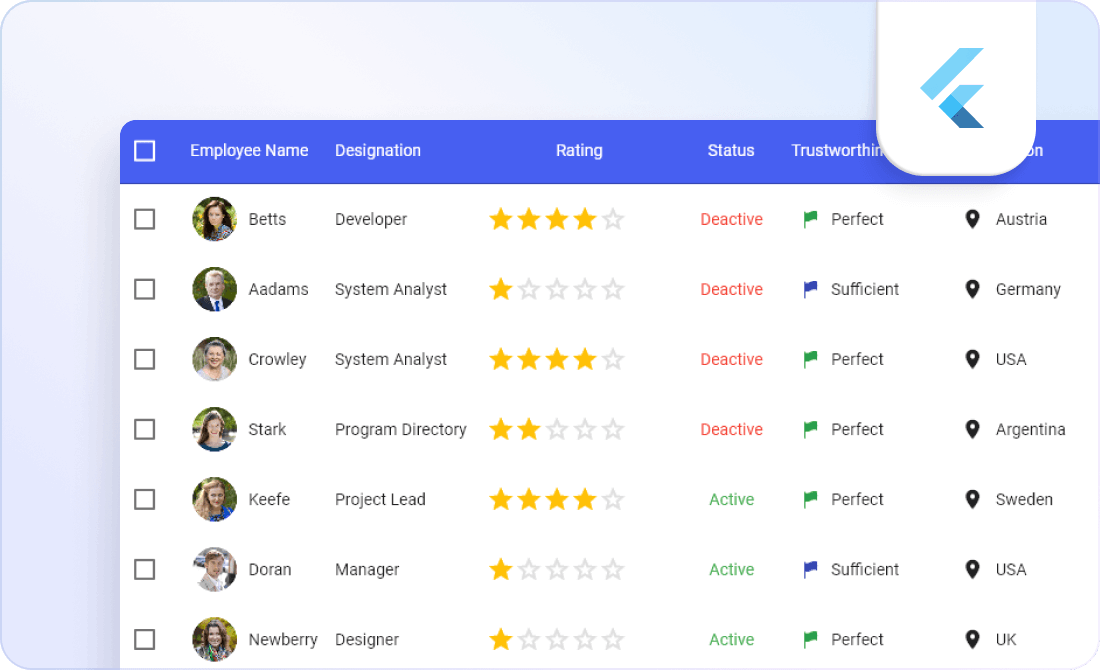
Task: Set Aadams rating to five stars
Action: point(613,289)
